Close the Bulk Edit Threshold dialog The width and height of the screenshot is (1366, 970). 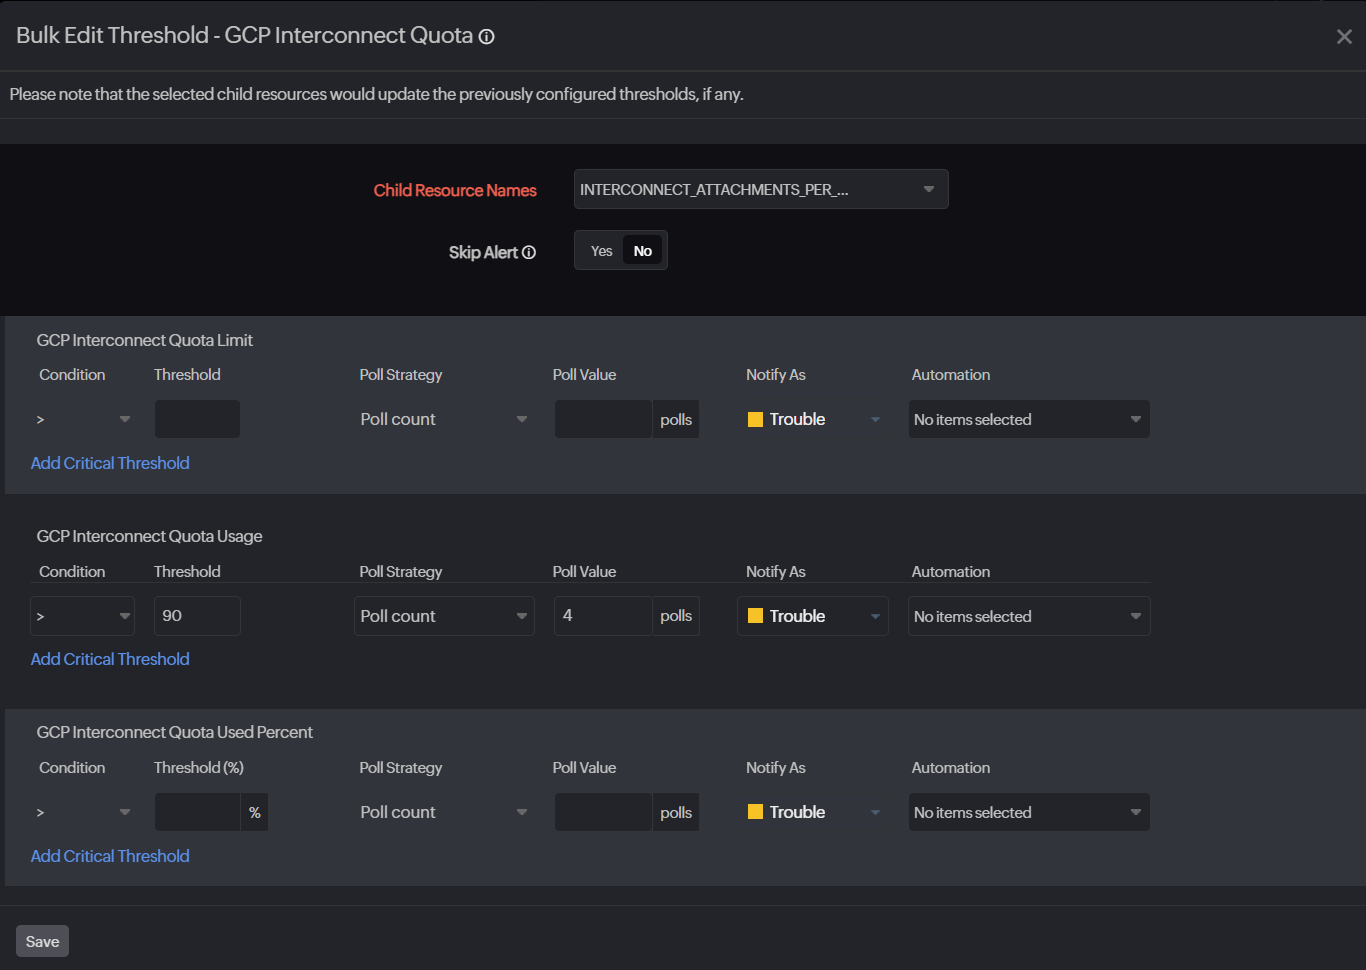pos(1344,37)
